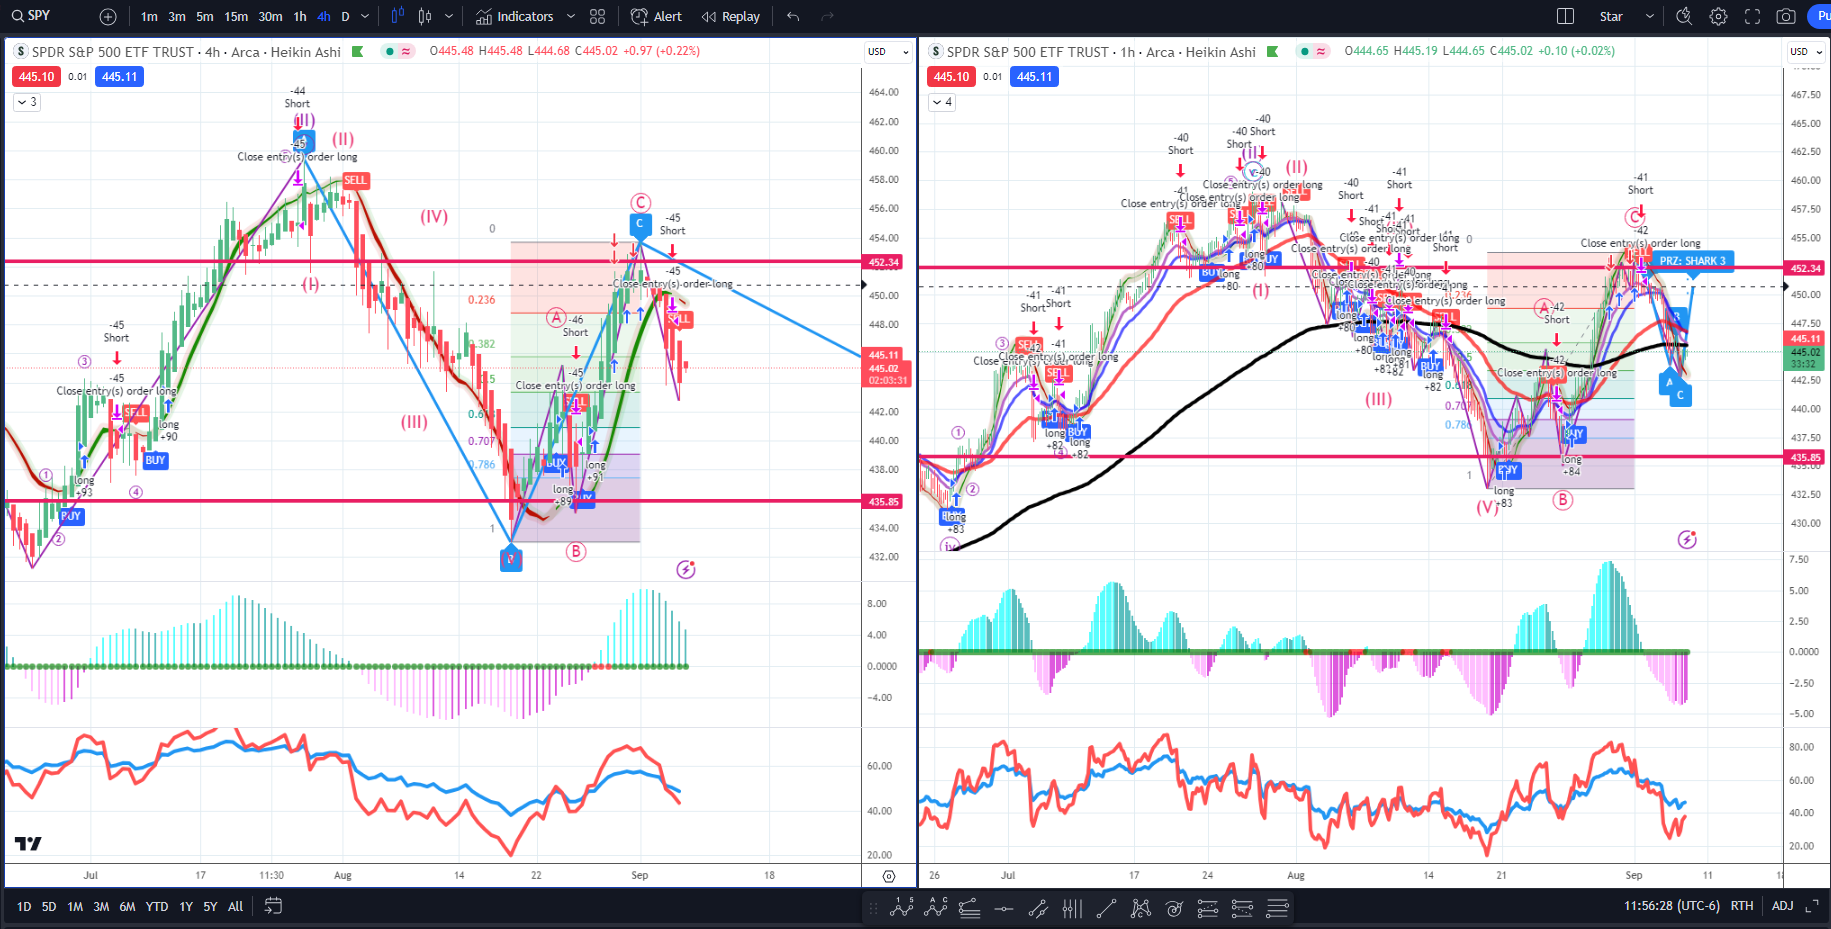Set date range to All

point(236,907)
